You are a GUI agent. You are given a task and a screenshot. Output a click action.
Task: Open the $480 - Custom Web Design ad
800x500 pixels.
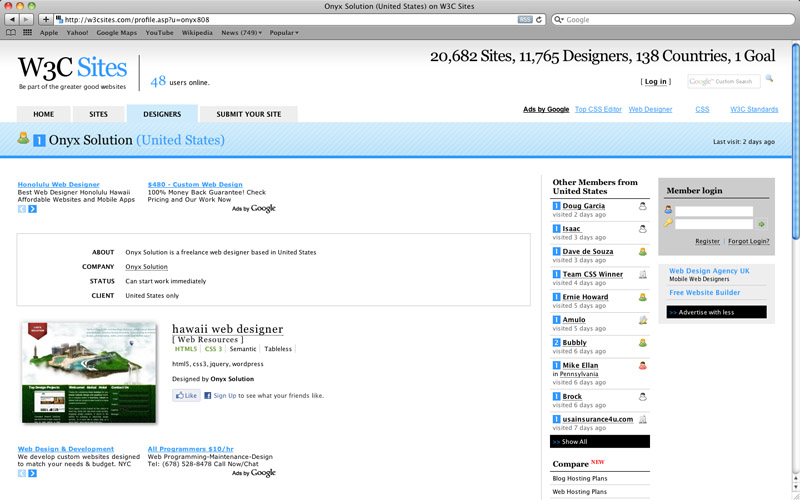click(x=195, y=185)
